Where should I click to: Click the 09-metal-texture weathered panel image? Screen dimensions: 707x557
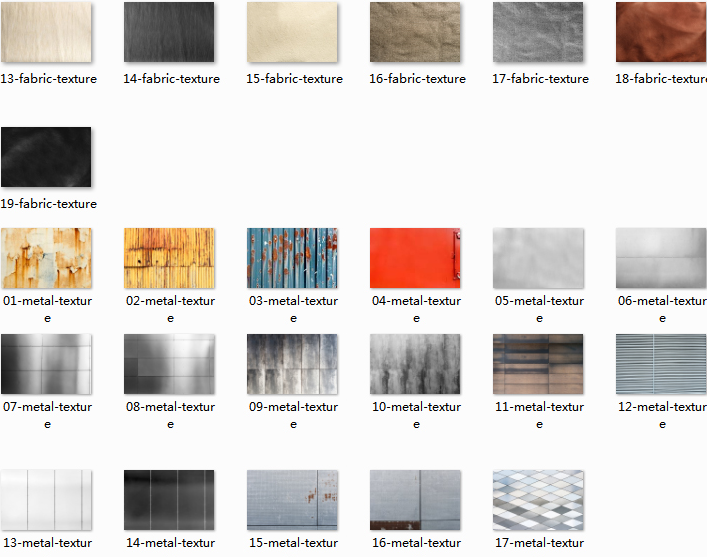click(292, 364)
